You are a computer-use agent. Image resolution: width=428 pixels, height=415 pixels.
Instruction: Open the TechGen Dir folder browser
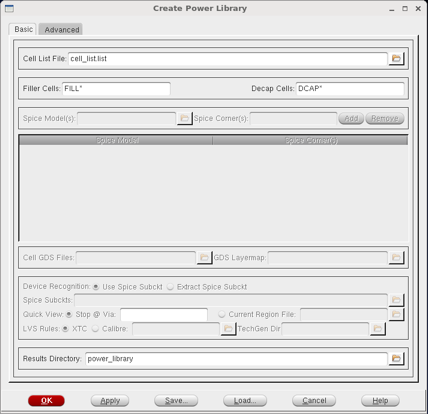click(x=377, y=329)
